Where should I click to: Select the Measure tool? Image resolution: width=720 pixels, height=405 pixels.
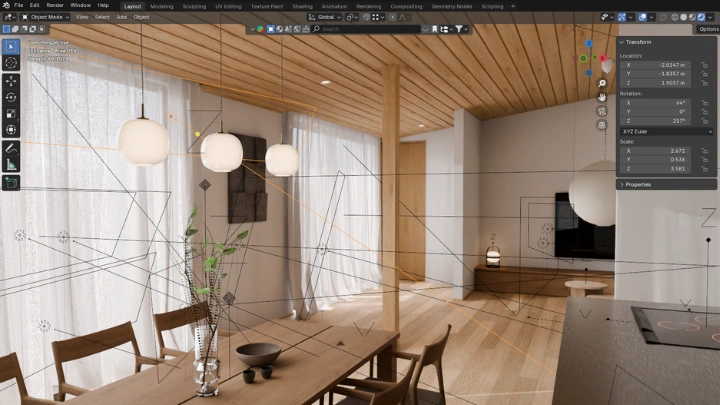pos(11,164)
